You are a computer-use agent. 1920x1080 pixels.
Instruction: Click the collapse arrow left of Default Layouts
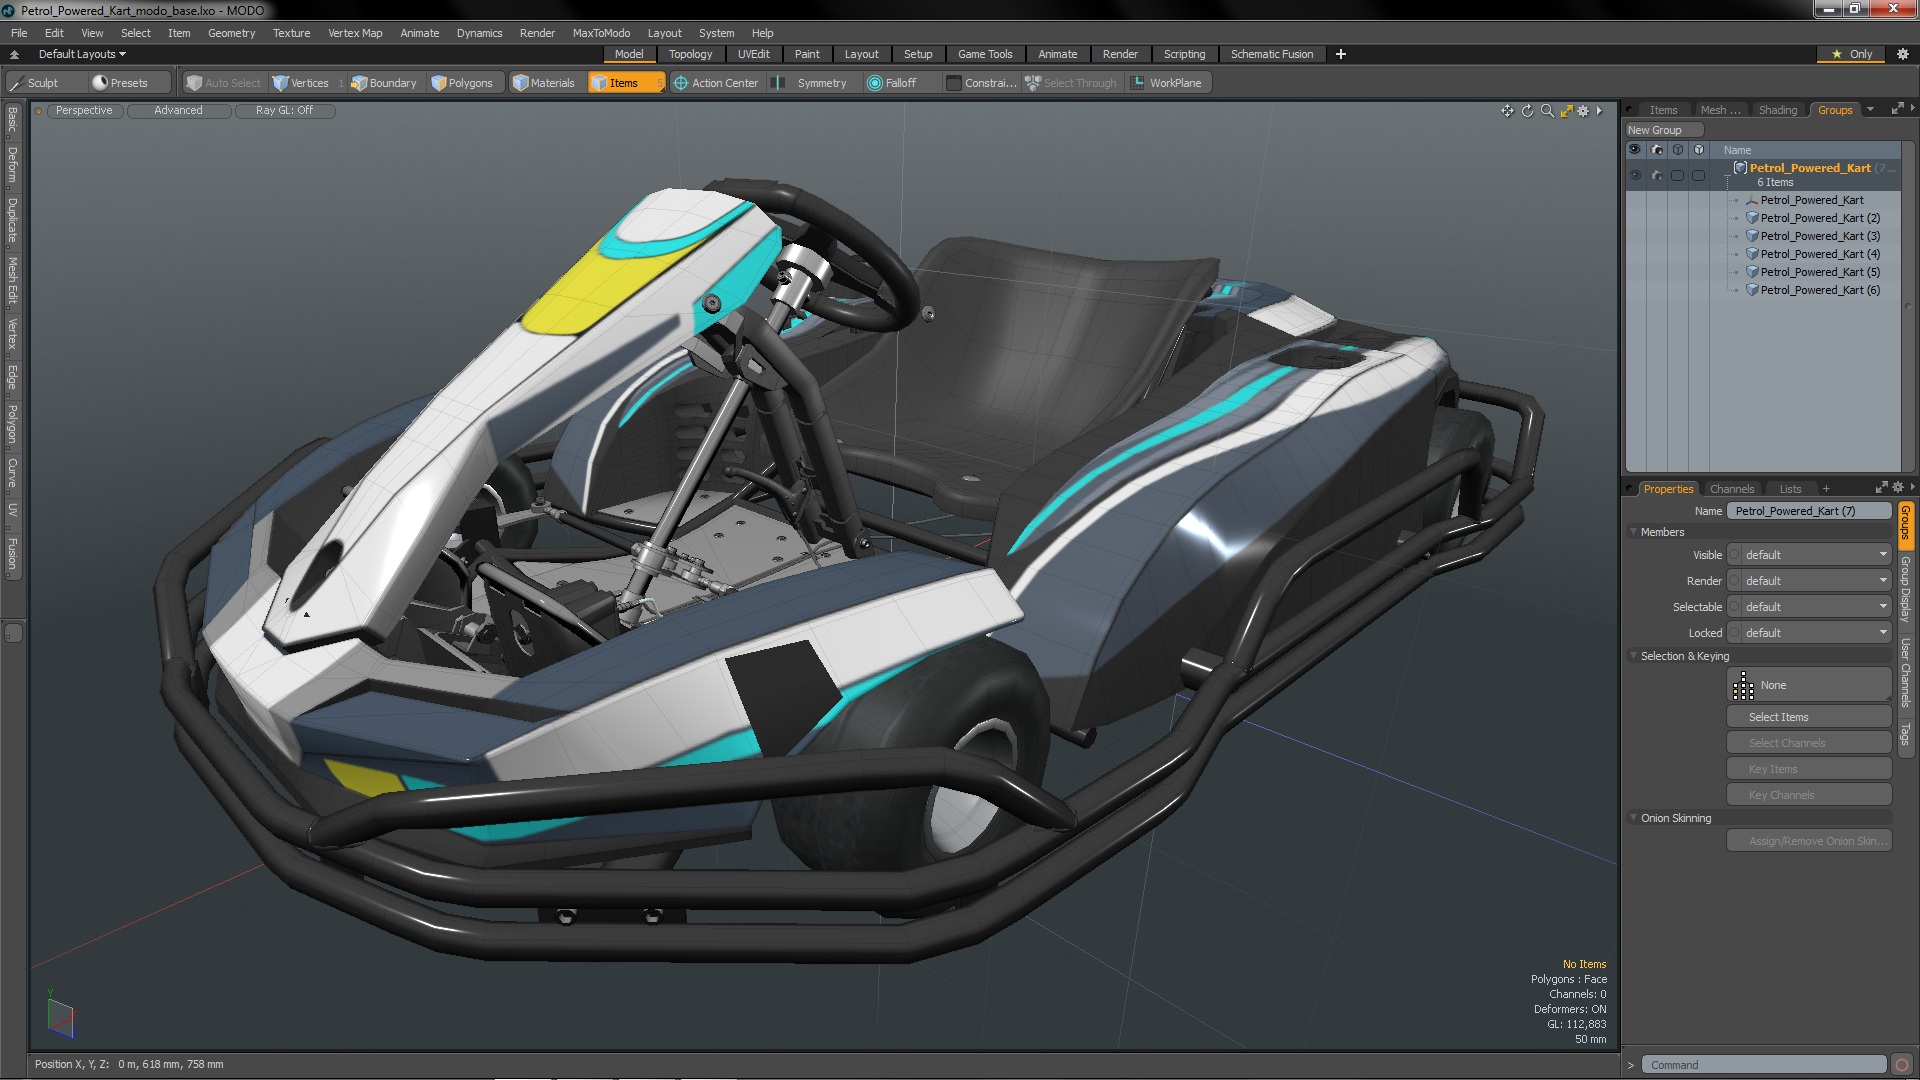(14, 54)
